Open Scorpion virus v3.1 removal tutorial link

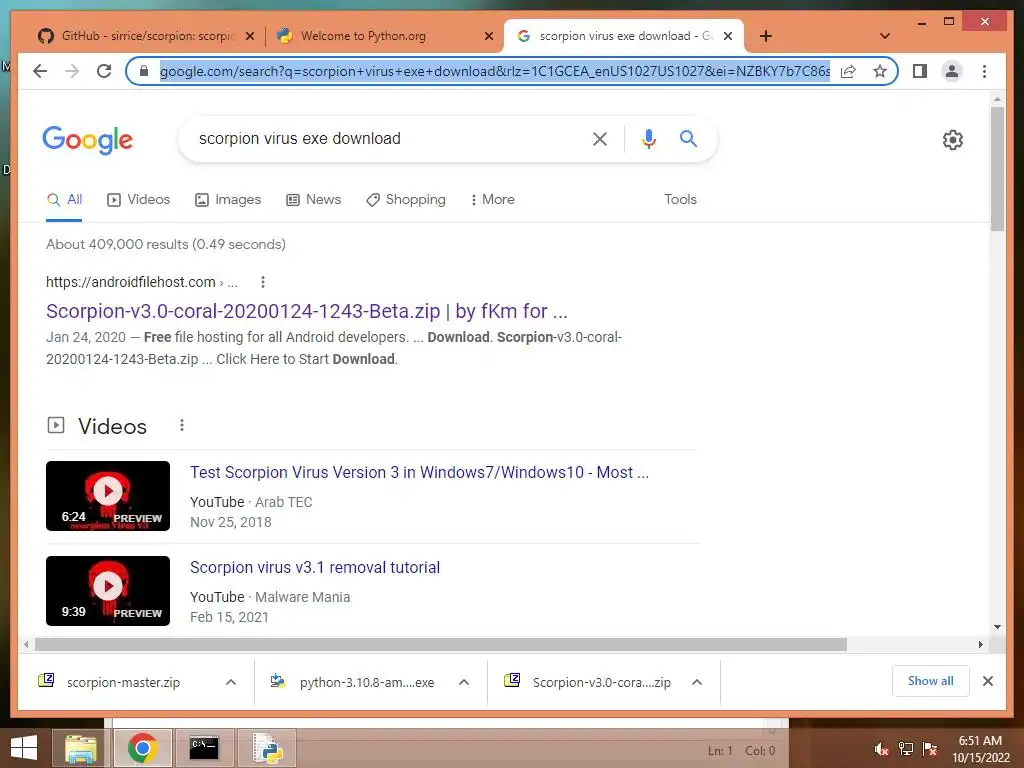coord(315,568)
